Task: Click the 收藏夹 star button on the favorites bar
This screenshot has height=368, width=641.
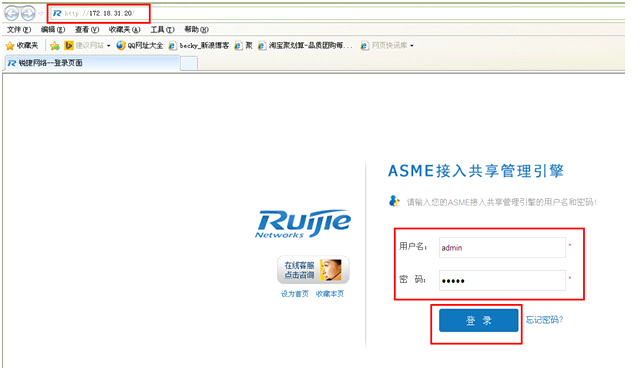Action: [x=22, y=45]
